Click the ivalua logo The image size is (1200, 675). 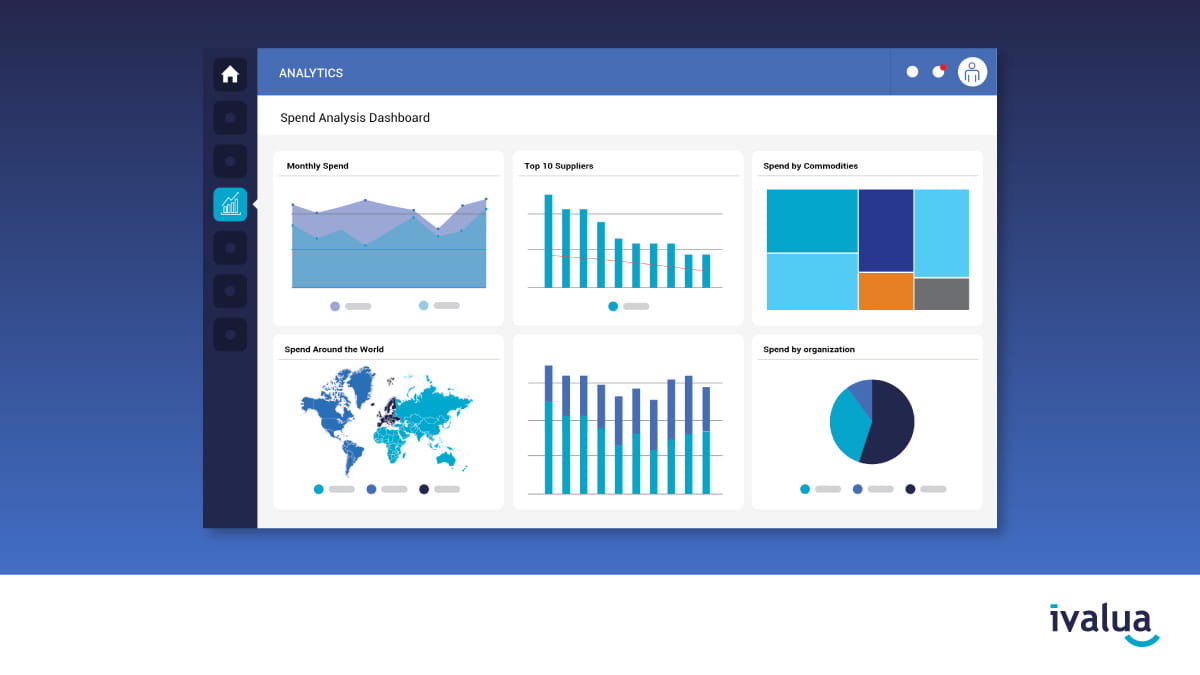point(1103,620)
